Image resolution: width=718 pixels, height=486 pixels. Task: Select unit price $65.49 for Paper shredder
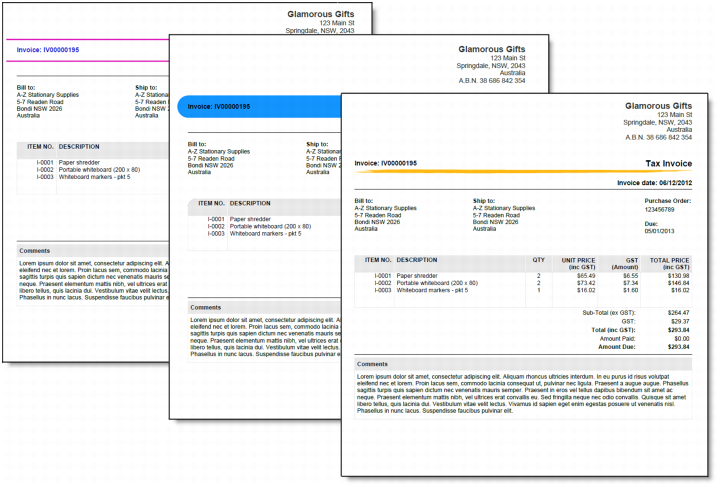pos(586,276)
